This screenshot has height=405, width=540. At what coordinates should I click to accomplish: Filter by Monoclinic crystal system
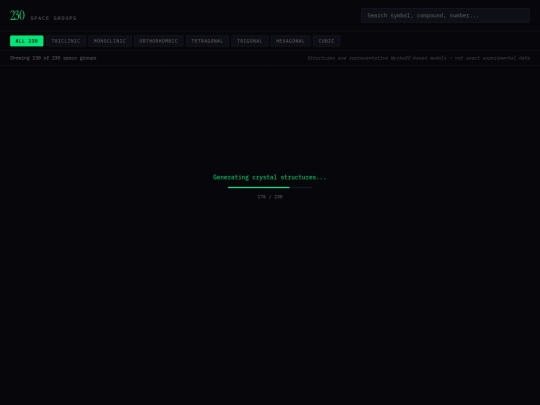click(x=110, y=41)
